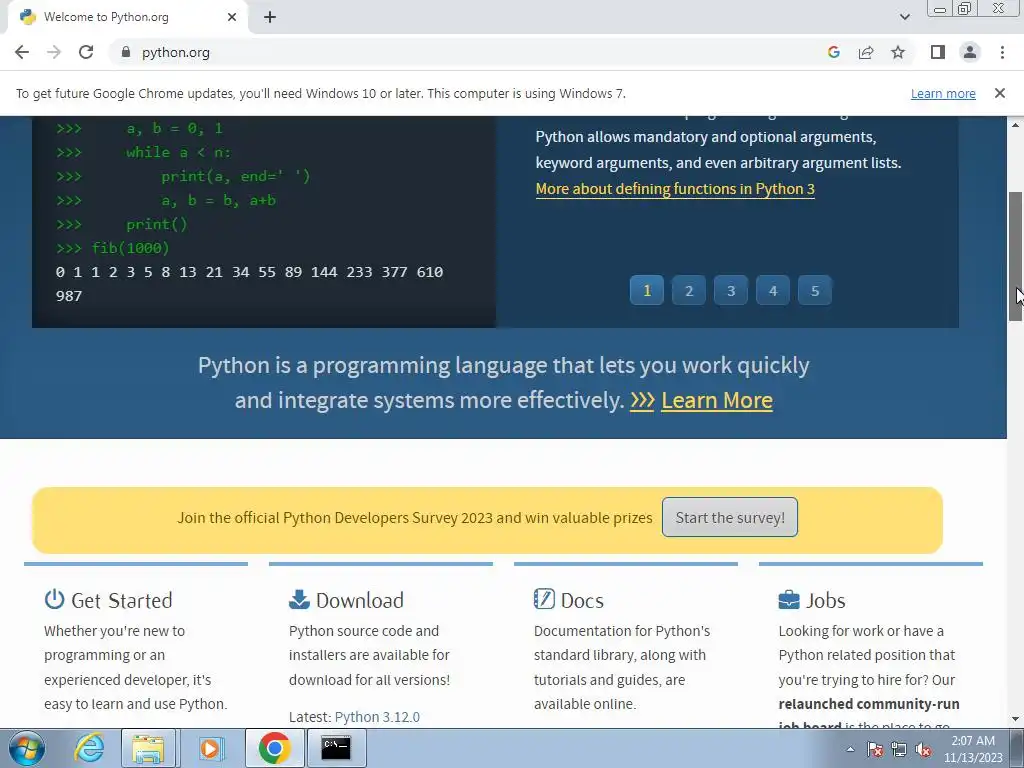Focus the python.org address field
1024x768 pixels.
coord(470,52)
